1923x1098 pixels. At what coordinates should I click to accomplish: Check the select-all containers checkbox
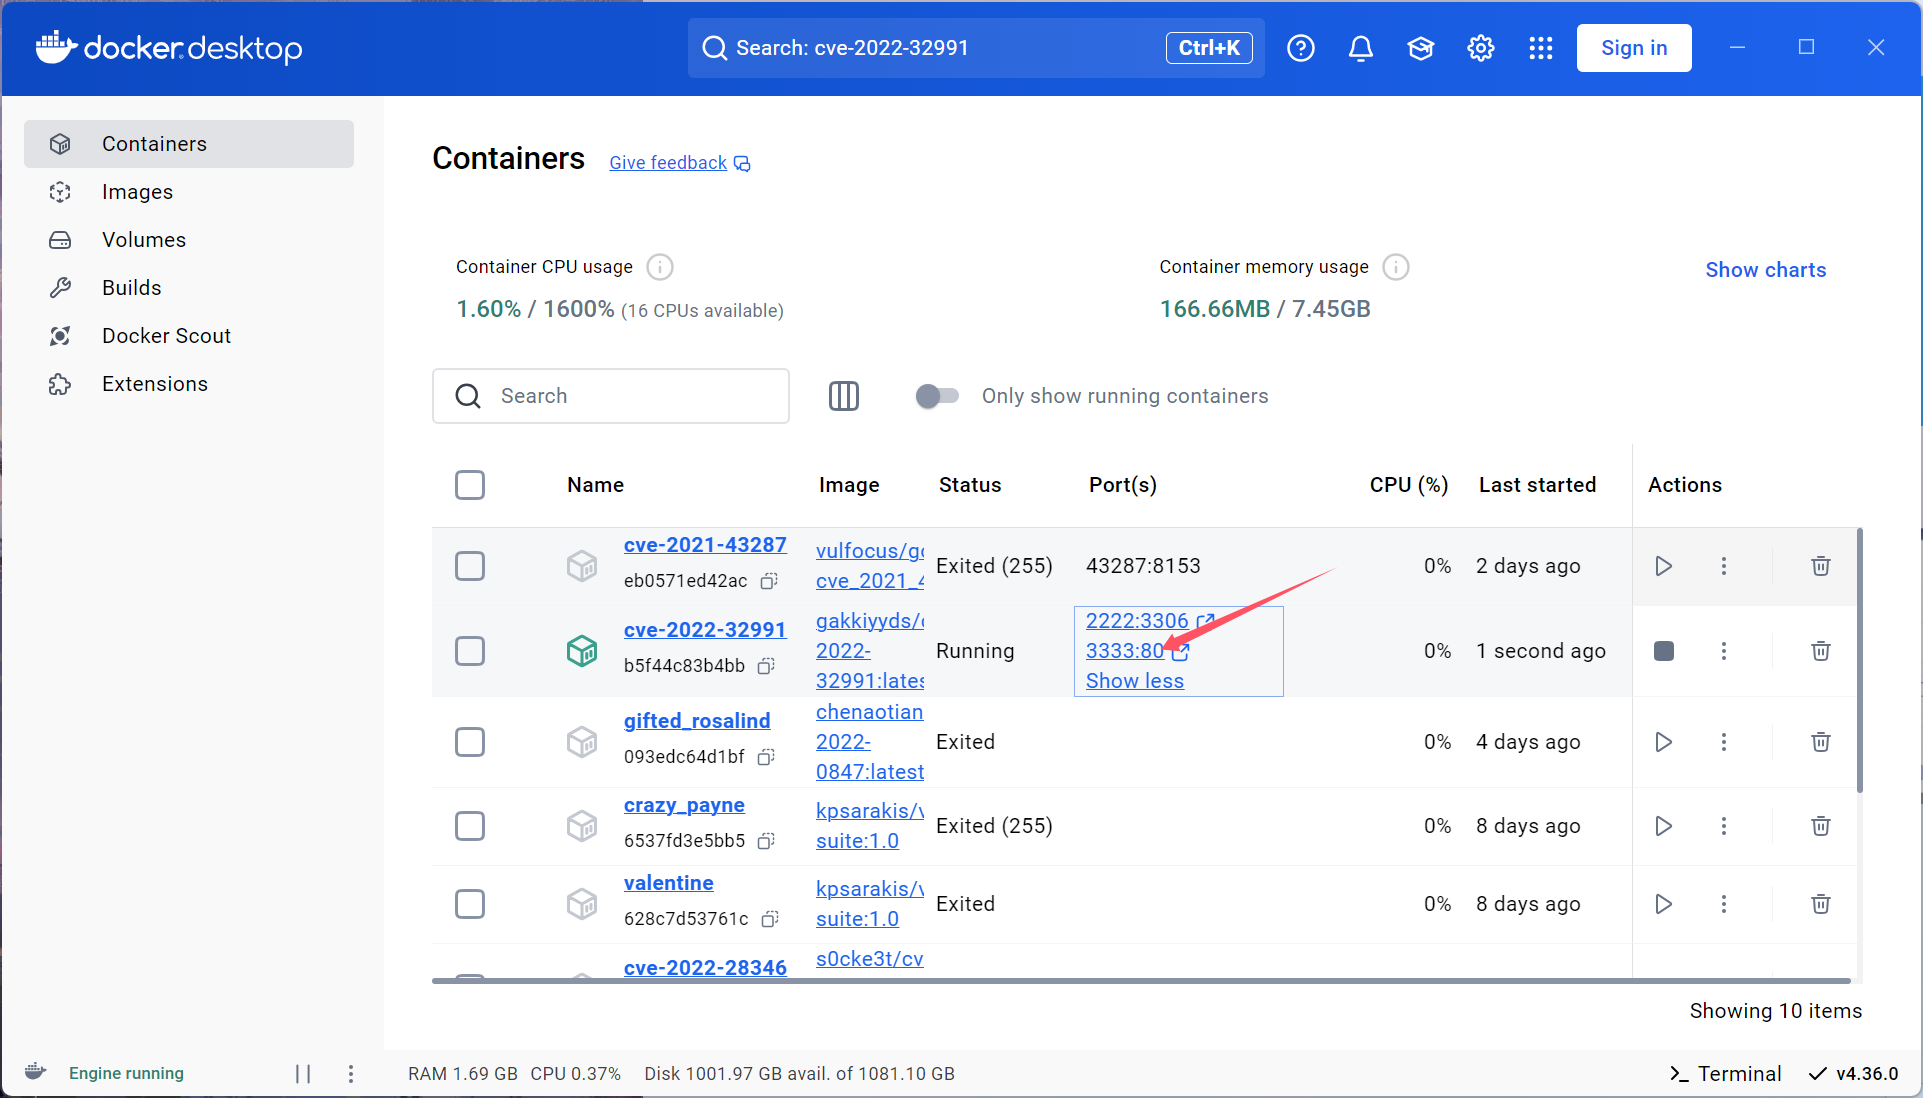point(470,485)
